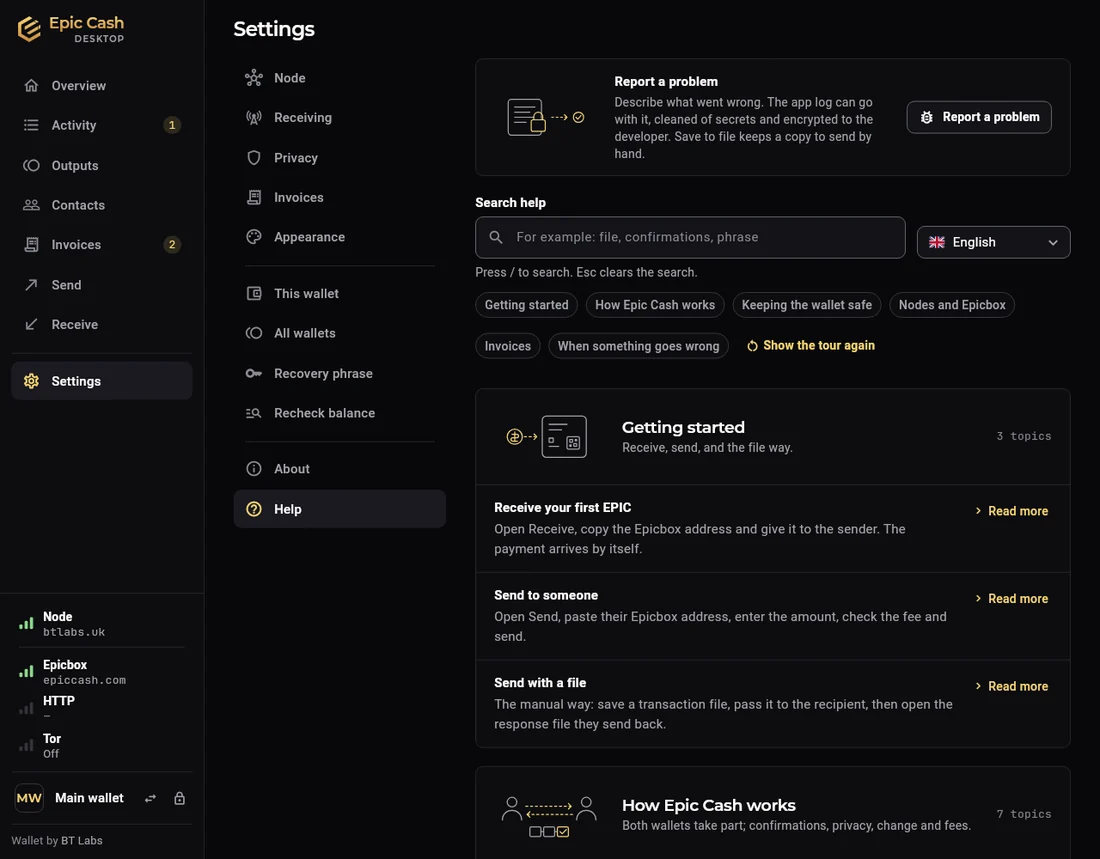1100x859 pixels.
Task: Click the MW wallet avatar
Action: [29, 798]
